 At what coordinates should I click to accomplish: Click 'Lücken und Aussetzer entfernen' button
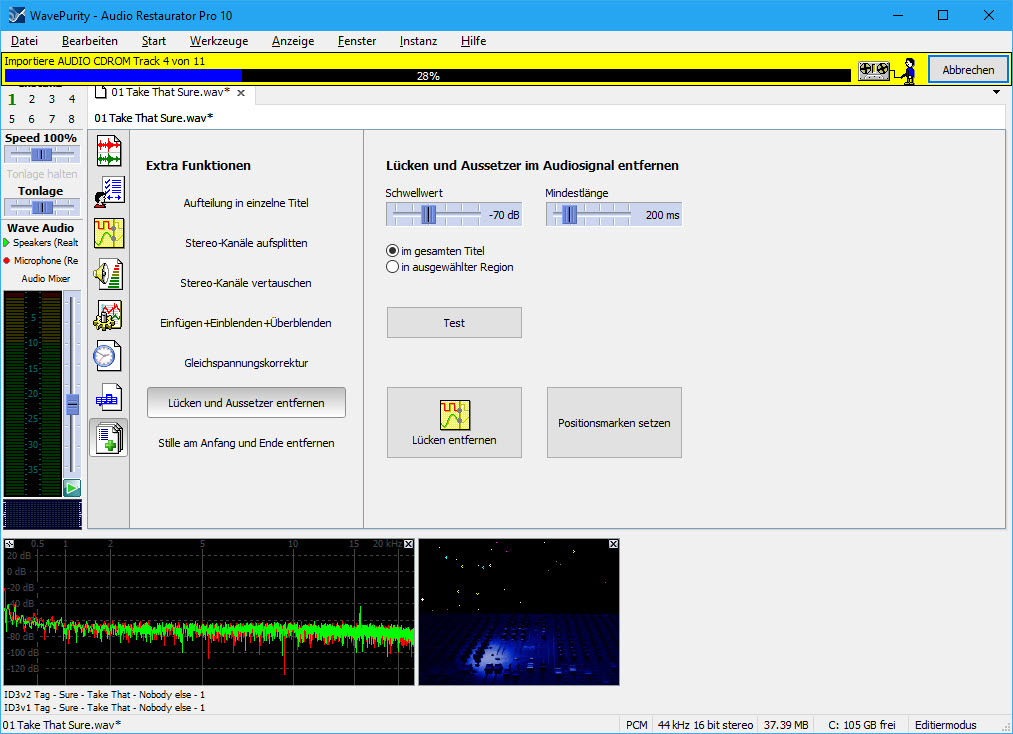tap(246, 403)
